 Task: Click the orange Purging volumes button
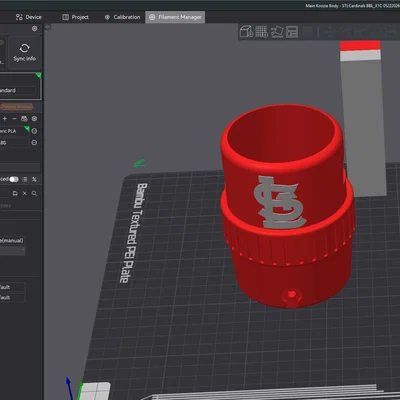[x=16, y=107]
